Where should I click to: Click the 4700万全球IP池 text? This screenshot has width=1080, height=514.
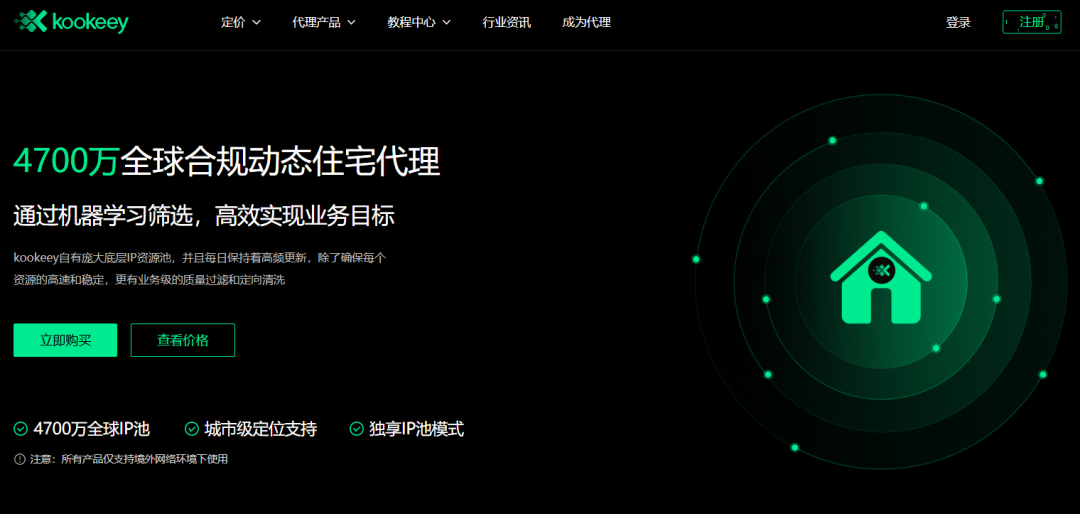click(x=92, y=429)
